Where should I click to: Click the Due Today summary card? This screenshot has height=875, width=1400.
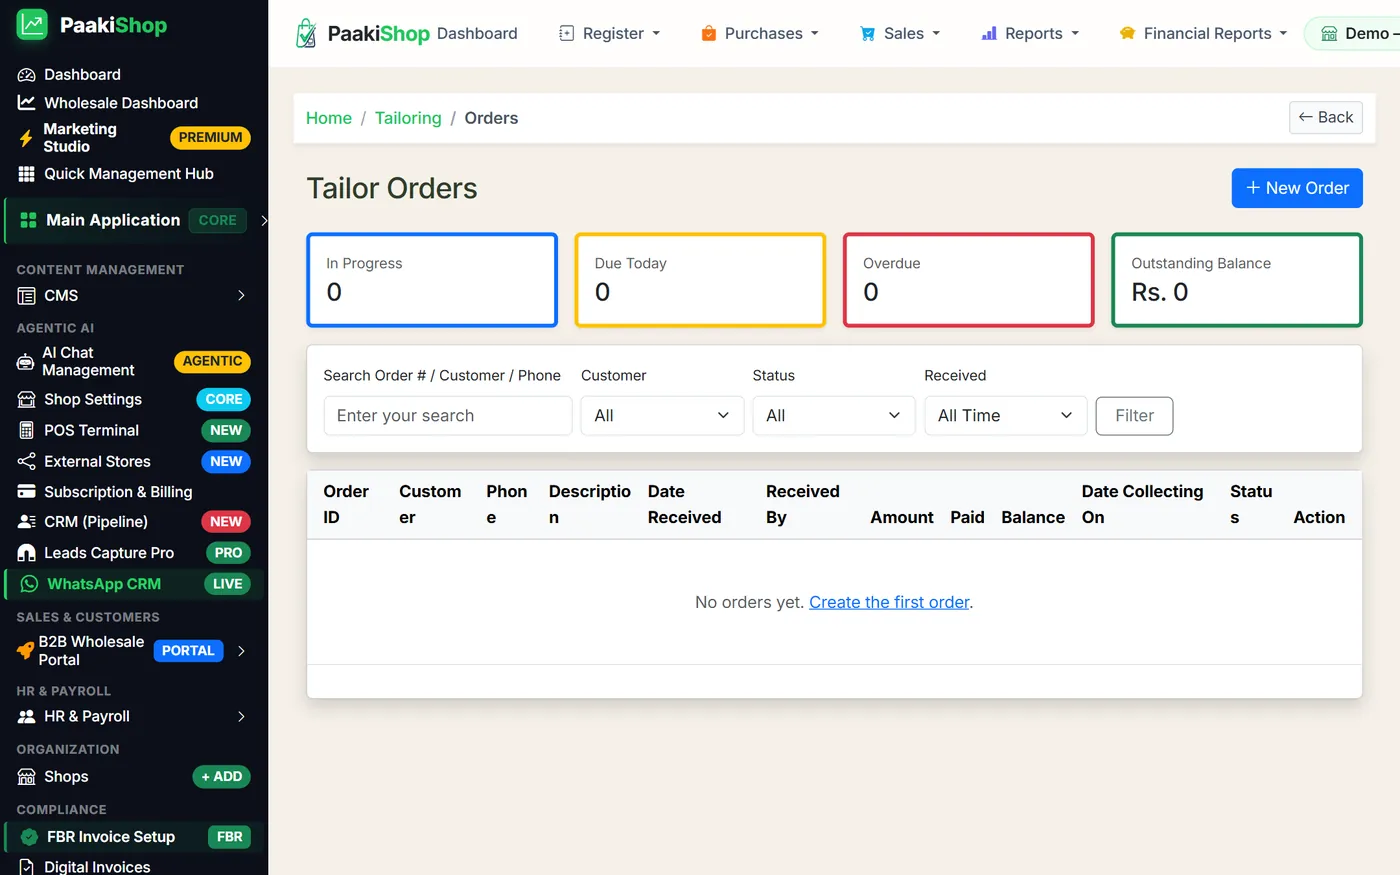(x=700, y=280)
